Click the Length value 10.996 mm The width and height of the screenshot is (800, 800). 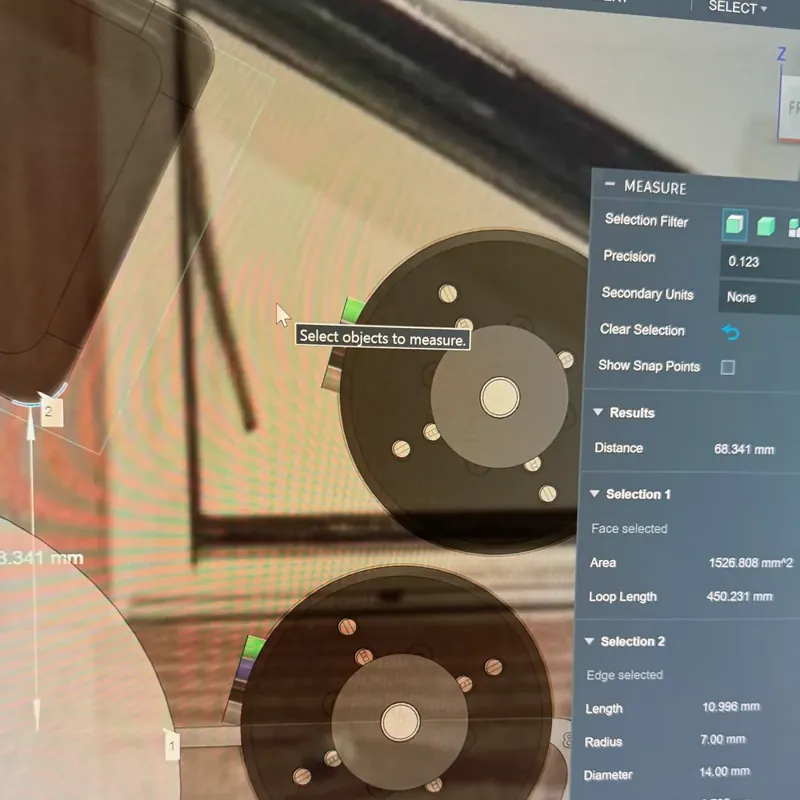coord(731,707)
